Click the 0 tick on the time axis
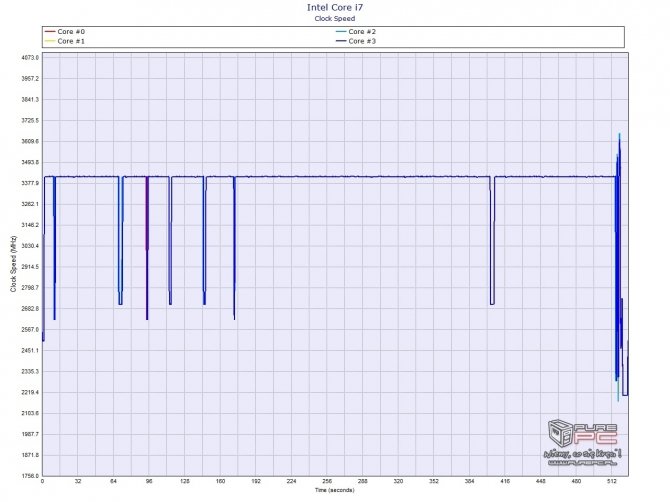This screenshot has width=670, height=502. [x=42, y=481]
